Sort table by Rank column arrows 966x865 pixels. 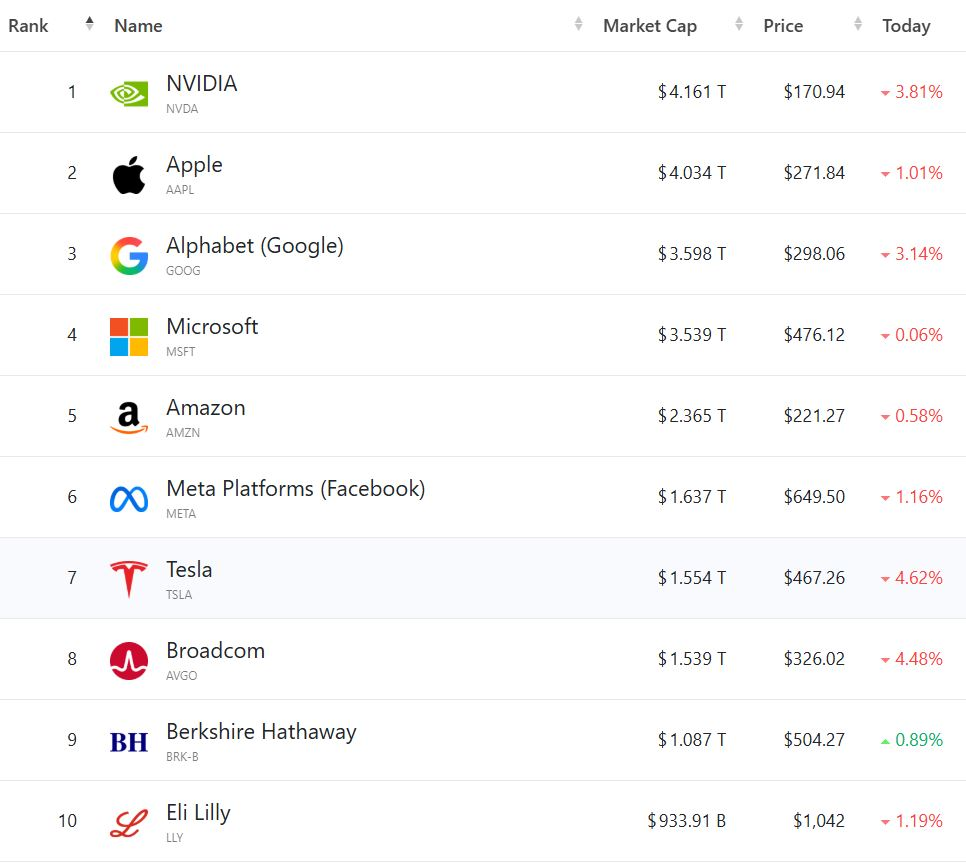click(x=90, y=25)
